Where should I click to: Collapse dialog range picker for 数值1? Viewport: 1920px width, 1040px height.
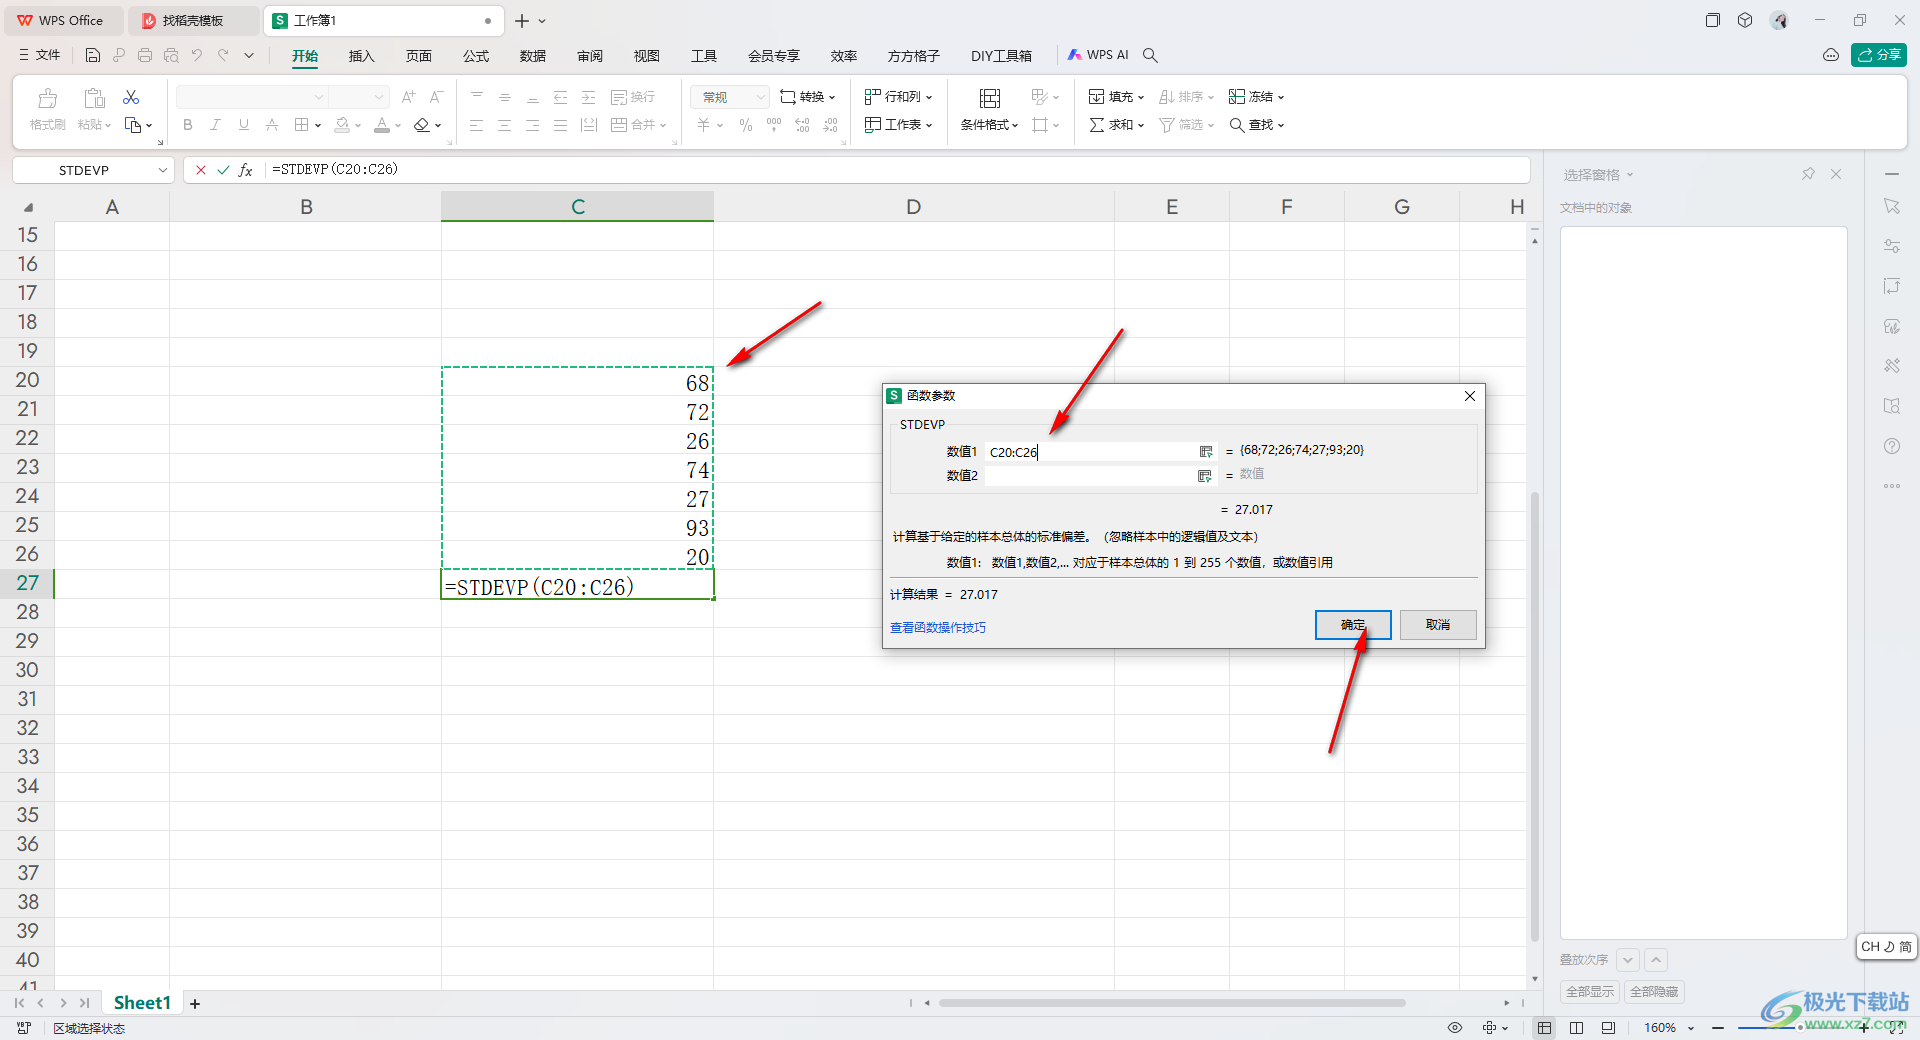coord(1206,452)
